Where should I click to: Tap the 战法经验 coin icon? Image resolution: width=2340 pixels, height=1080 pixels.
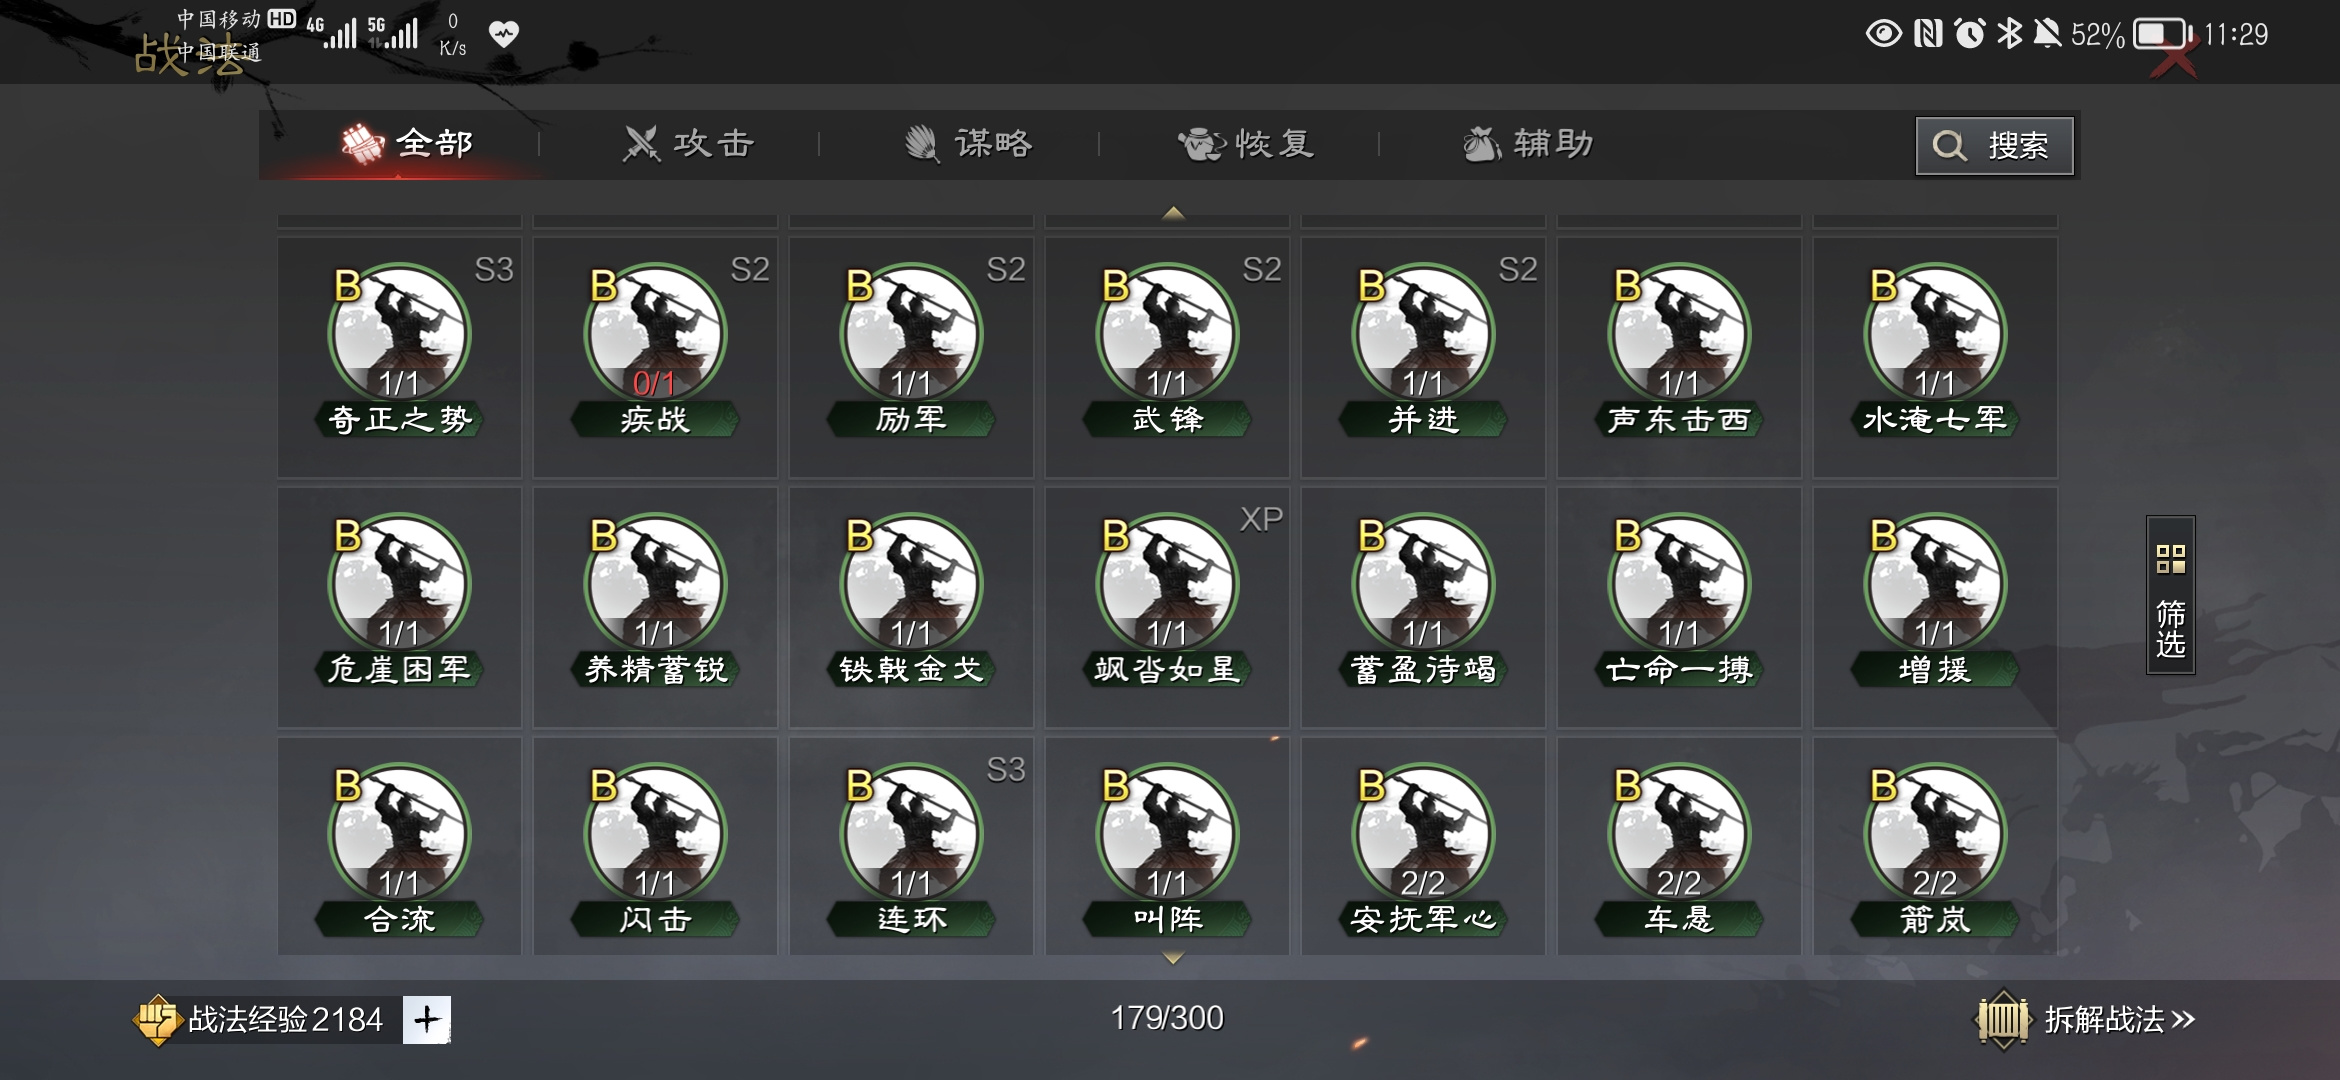(x=158, y=1020)
